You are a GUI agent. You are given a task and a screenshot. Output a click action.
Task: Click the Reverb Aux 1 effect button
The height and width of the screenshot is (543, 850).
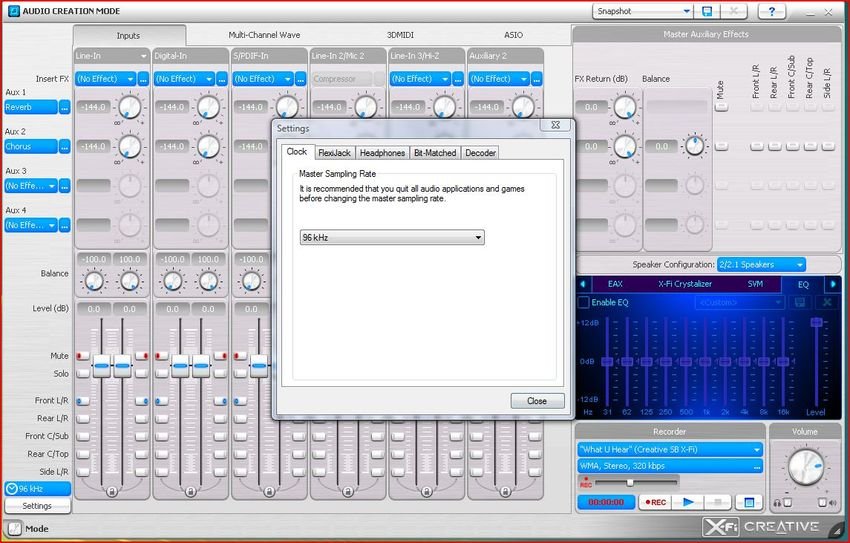pyautogui.click(x=30, y=107)
